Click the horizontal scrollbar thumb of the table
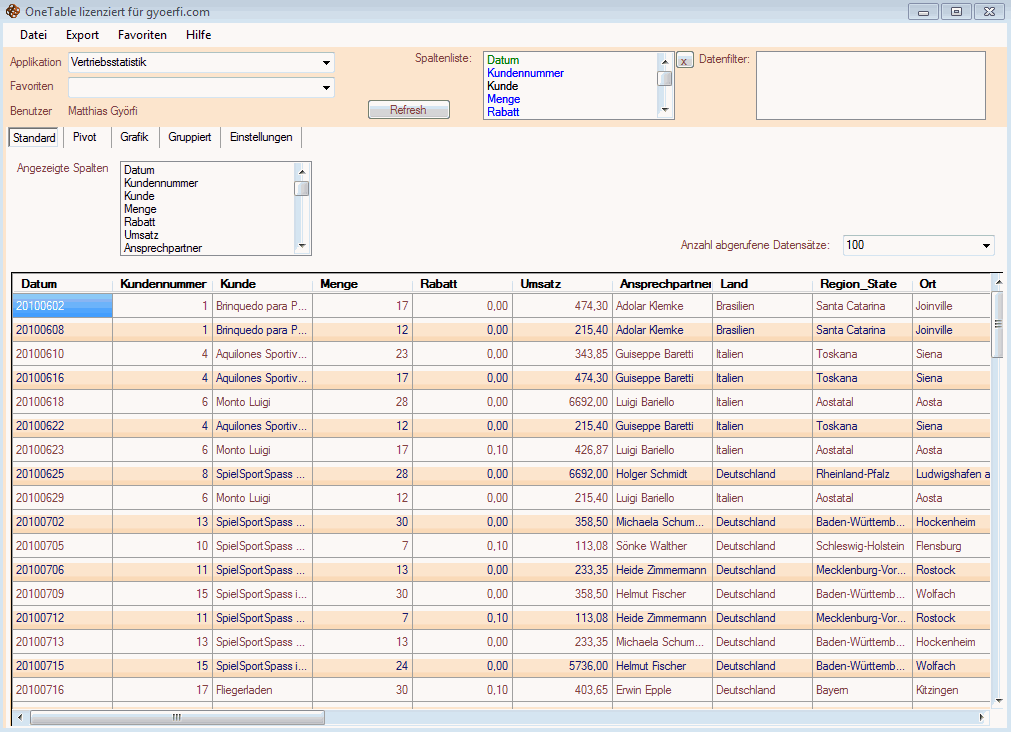 coord(176,717)
